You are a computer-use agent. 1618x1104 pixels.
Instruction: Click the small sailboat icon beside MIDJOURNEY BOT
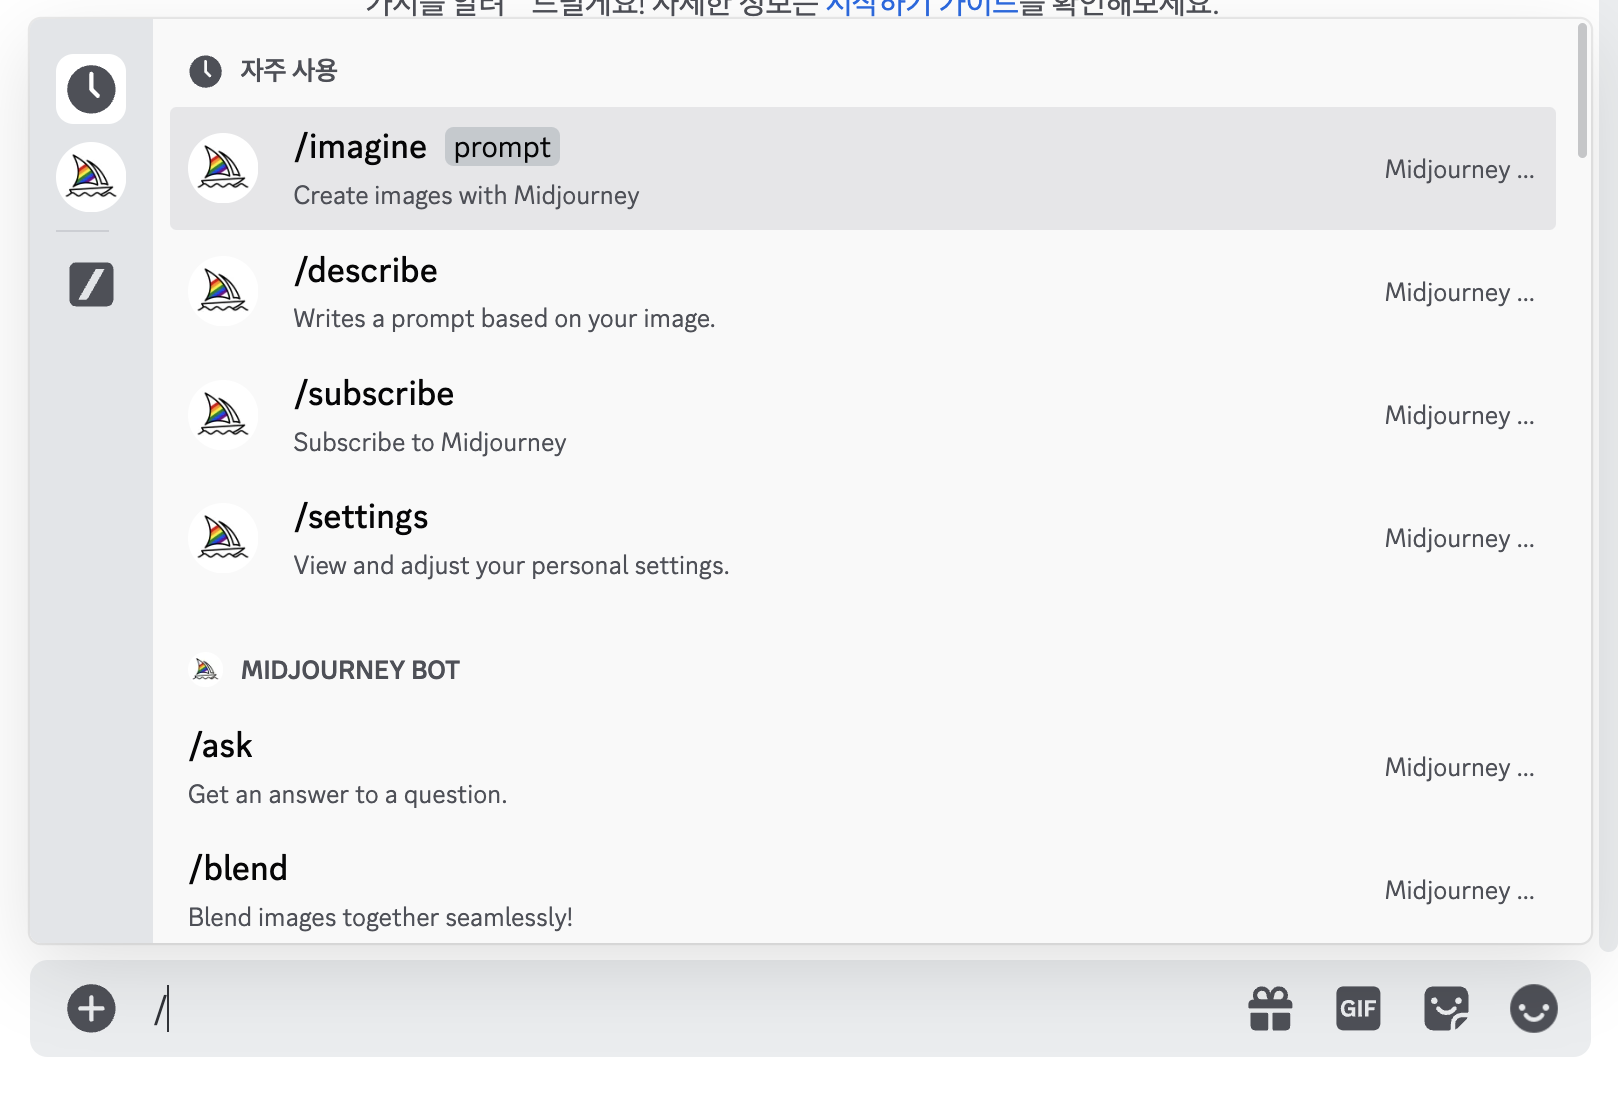coord(206,669)
